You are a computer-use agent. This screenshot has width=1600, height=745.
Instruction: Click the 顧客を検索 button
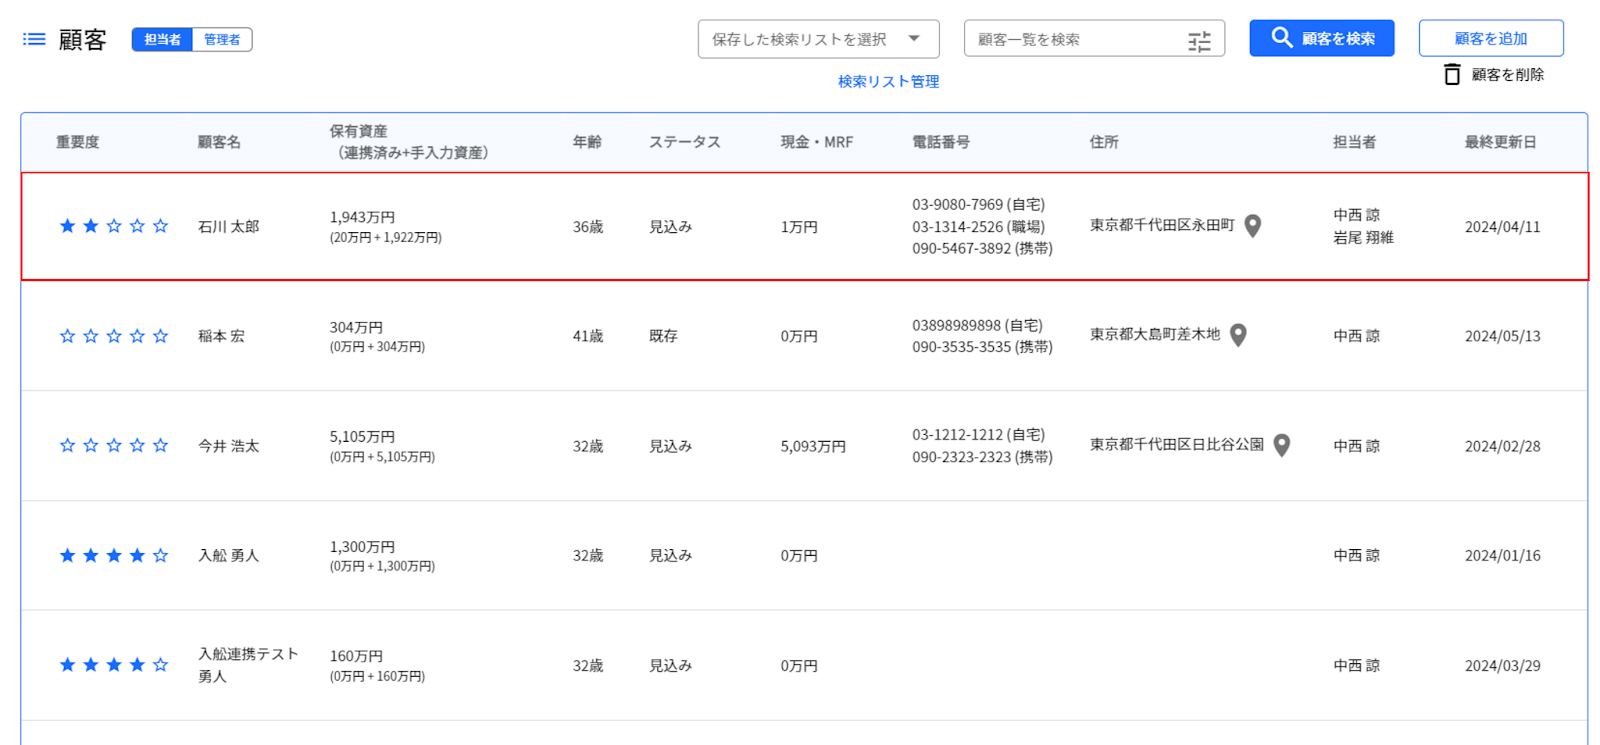(x=1321, y=38)
